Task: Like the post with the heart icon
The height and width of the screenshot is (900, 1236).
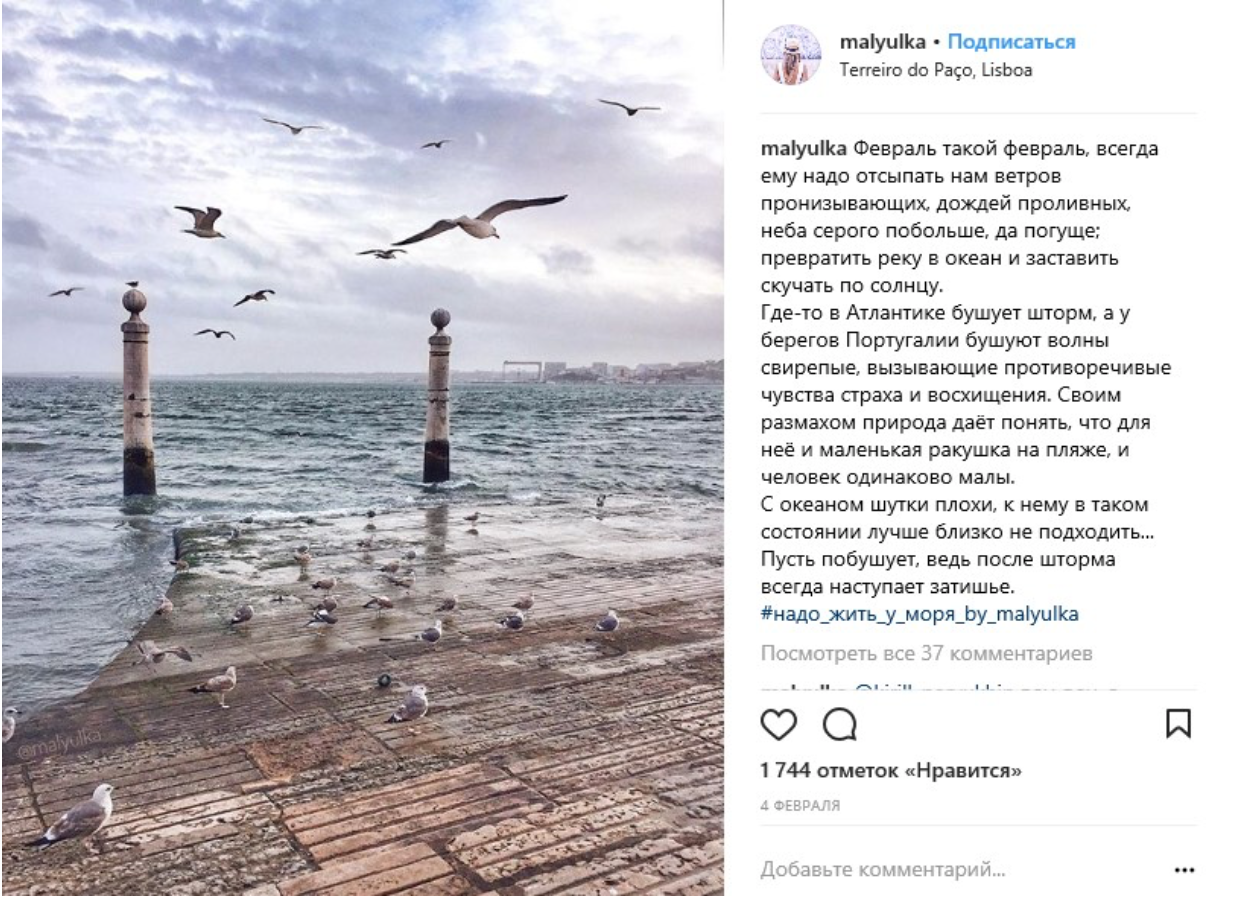Action: [778, 723]
